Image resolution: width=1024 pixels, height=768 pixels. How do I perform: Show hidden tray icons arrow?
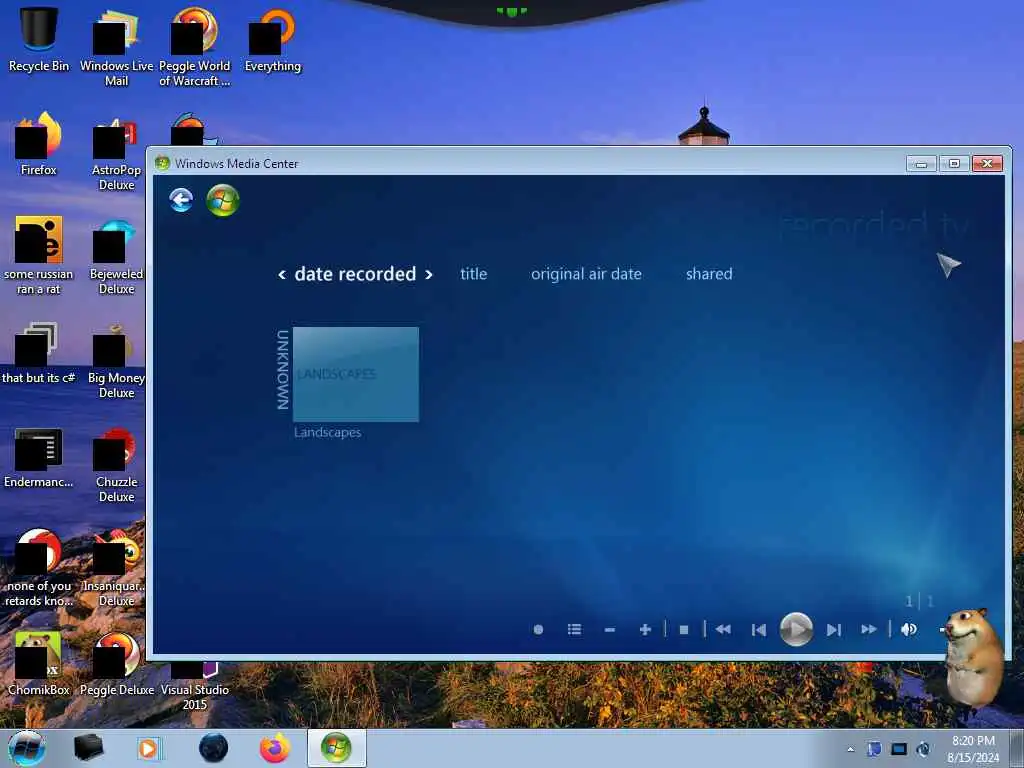pos(850,749)
